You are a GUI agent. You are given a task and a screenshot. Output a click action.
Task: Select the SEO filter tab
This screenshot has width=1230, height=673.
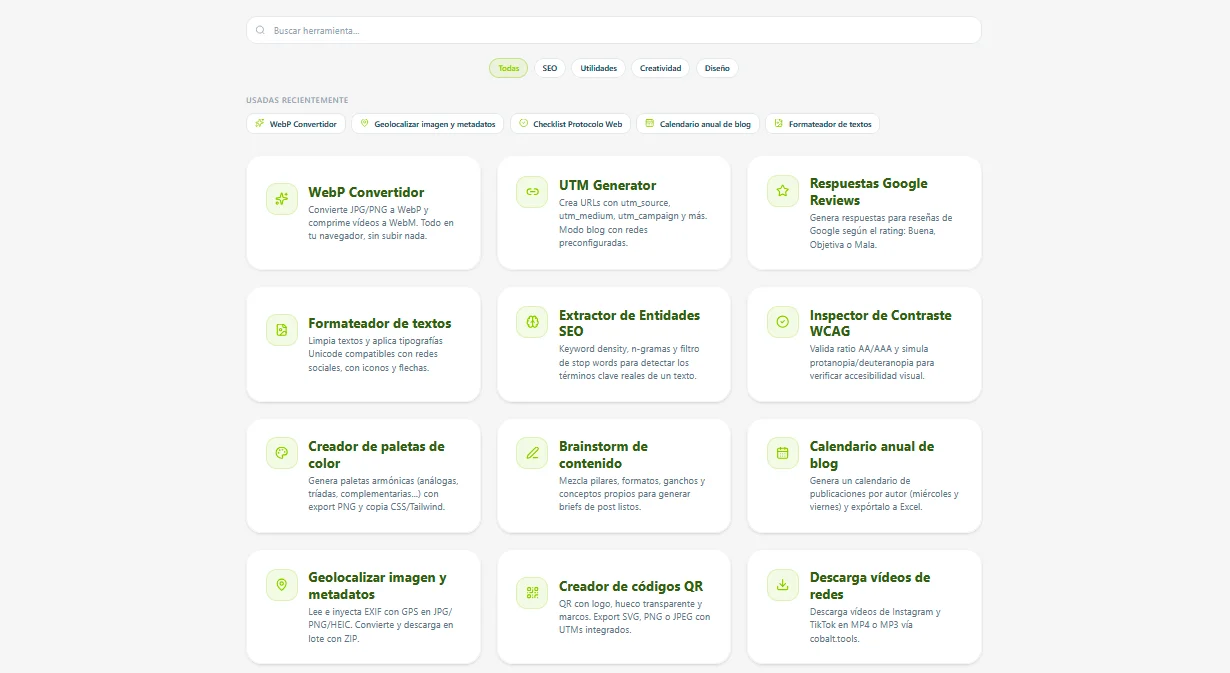point(550,68)
